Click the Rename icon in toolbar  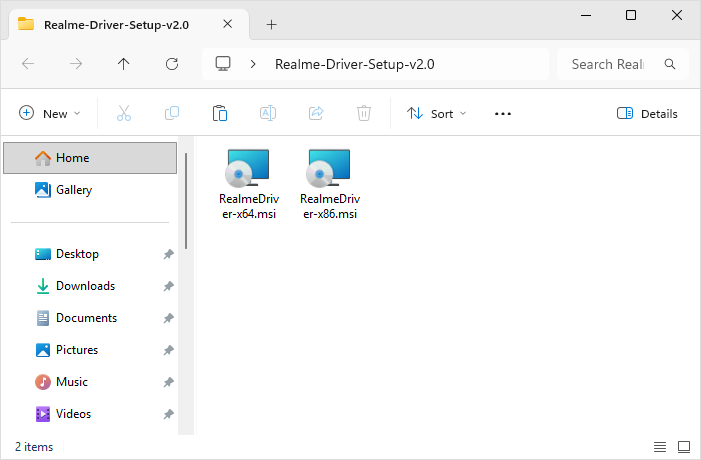point(268,114)
